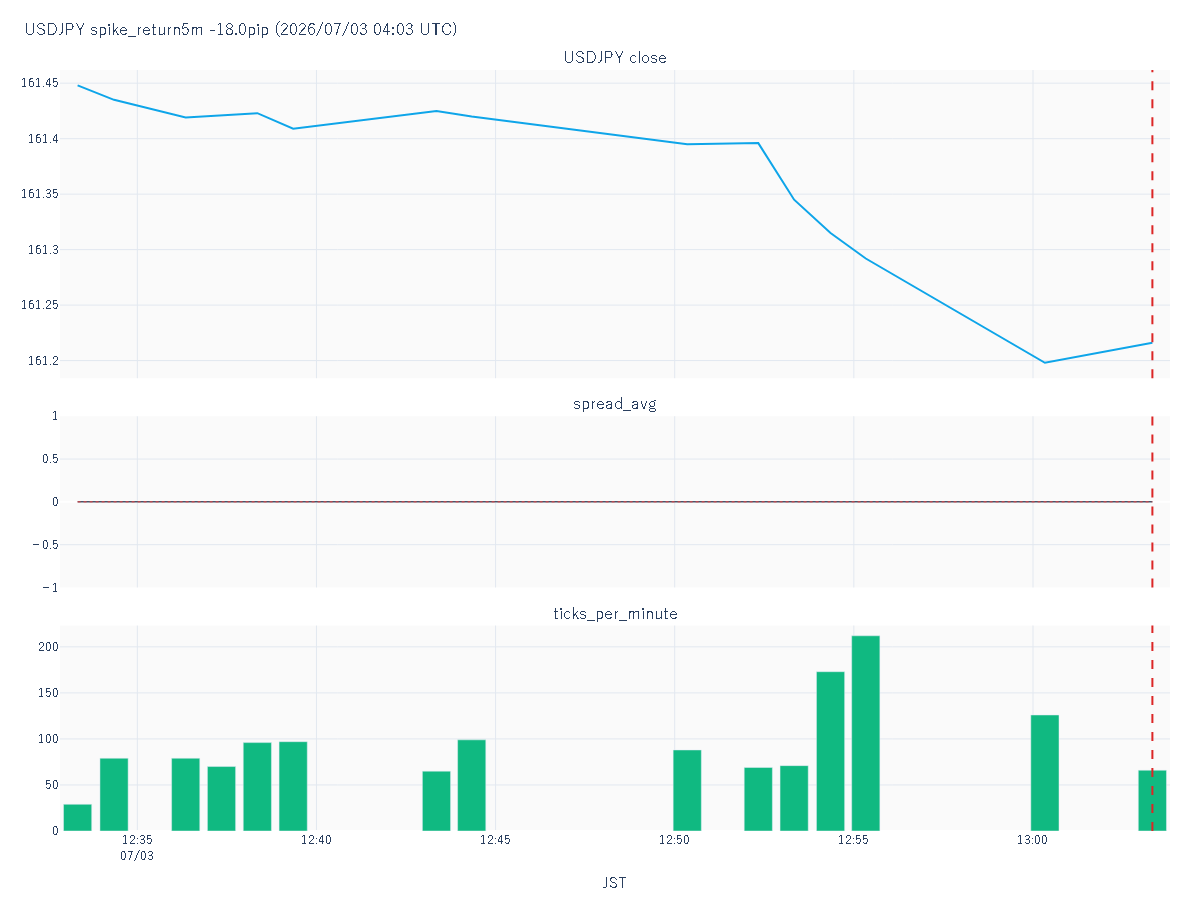The height and width of the screenshot is (900, 1200).
Task: Click the tallest green tick bar at 12:55
Action: point(865,733)
